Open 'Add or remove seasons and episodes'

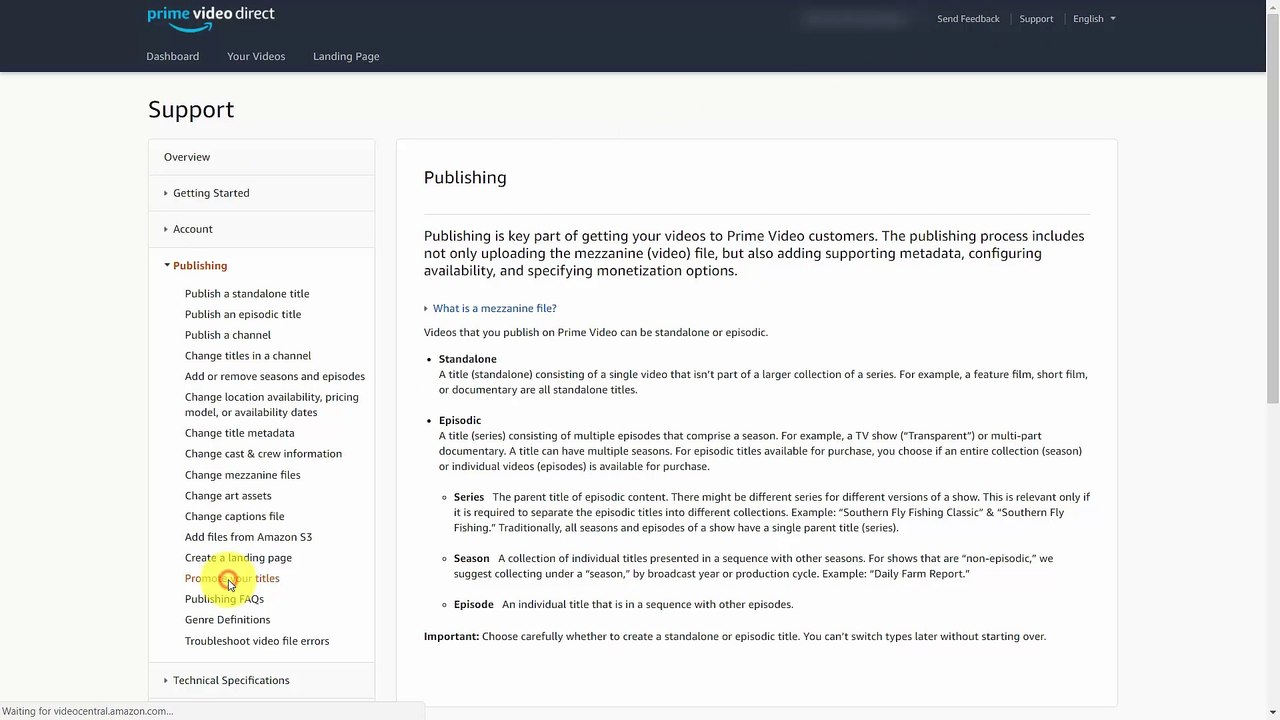[275, 376]
